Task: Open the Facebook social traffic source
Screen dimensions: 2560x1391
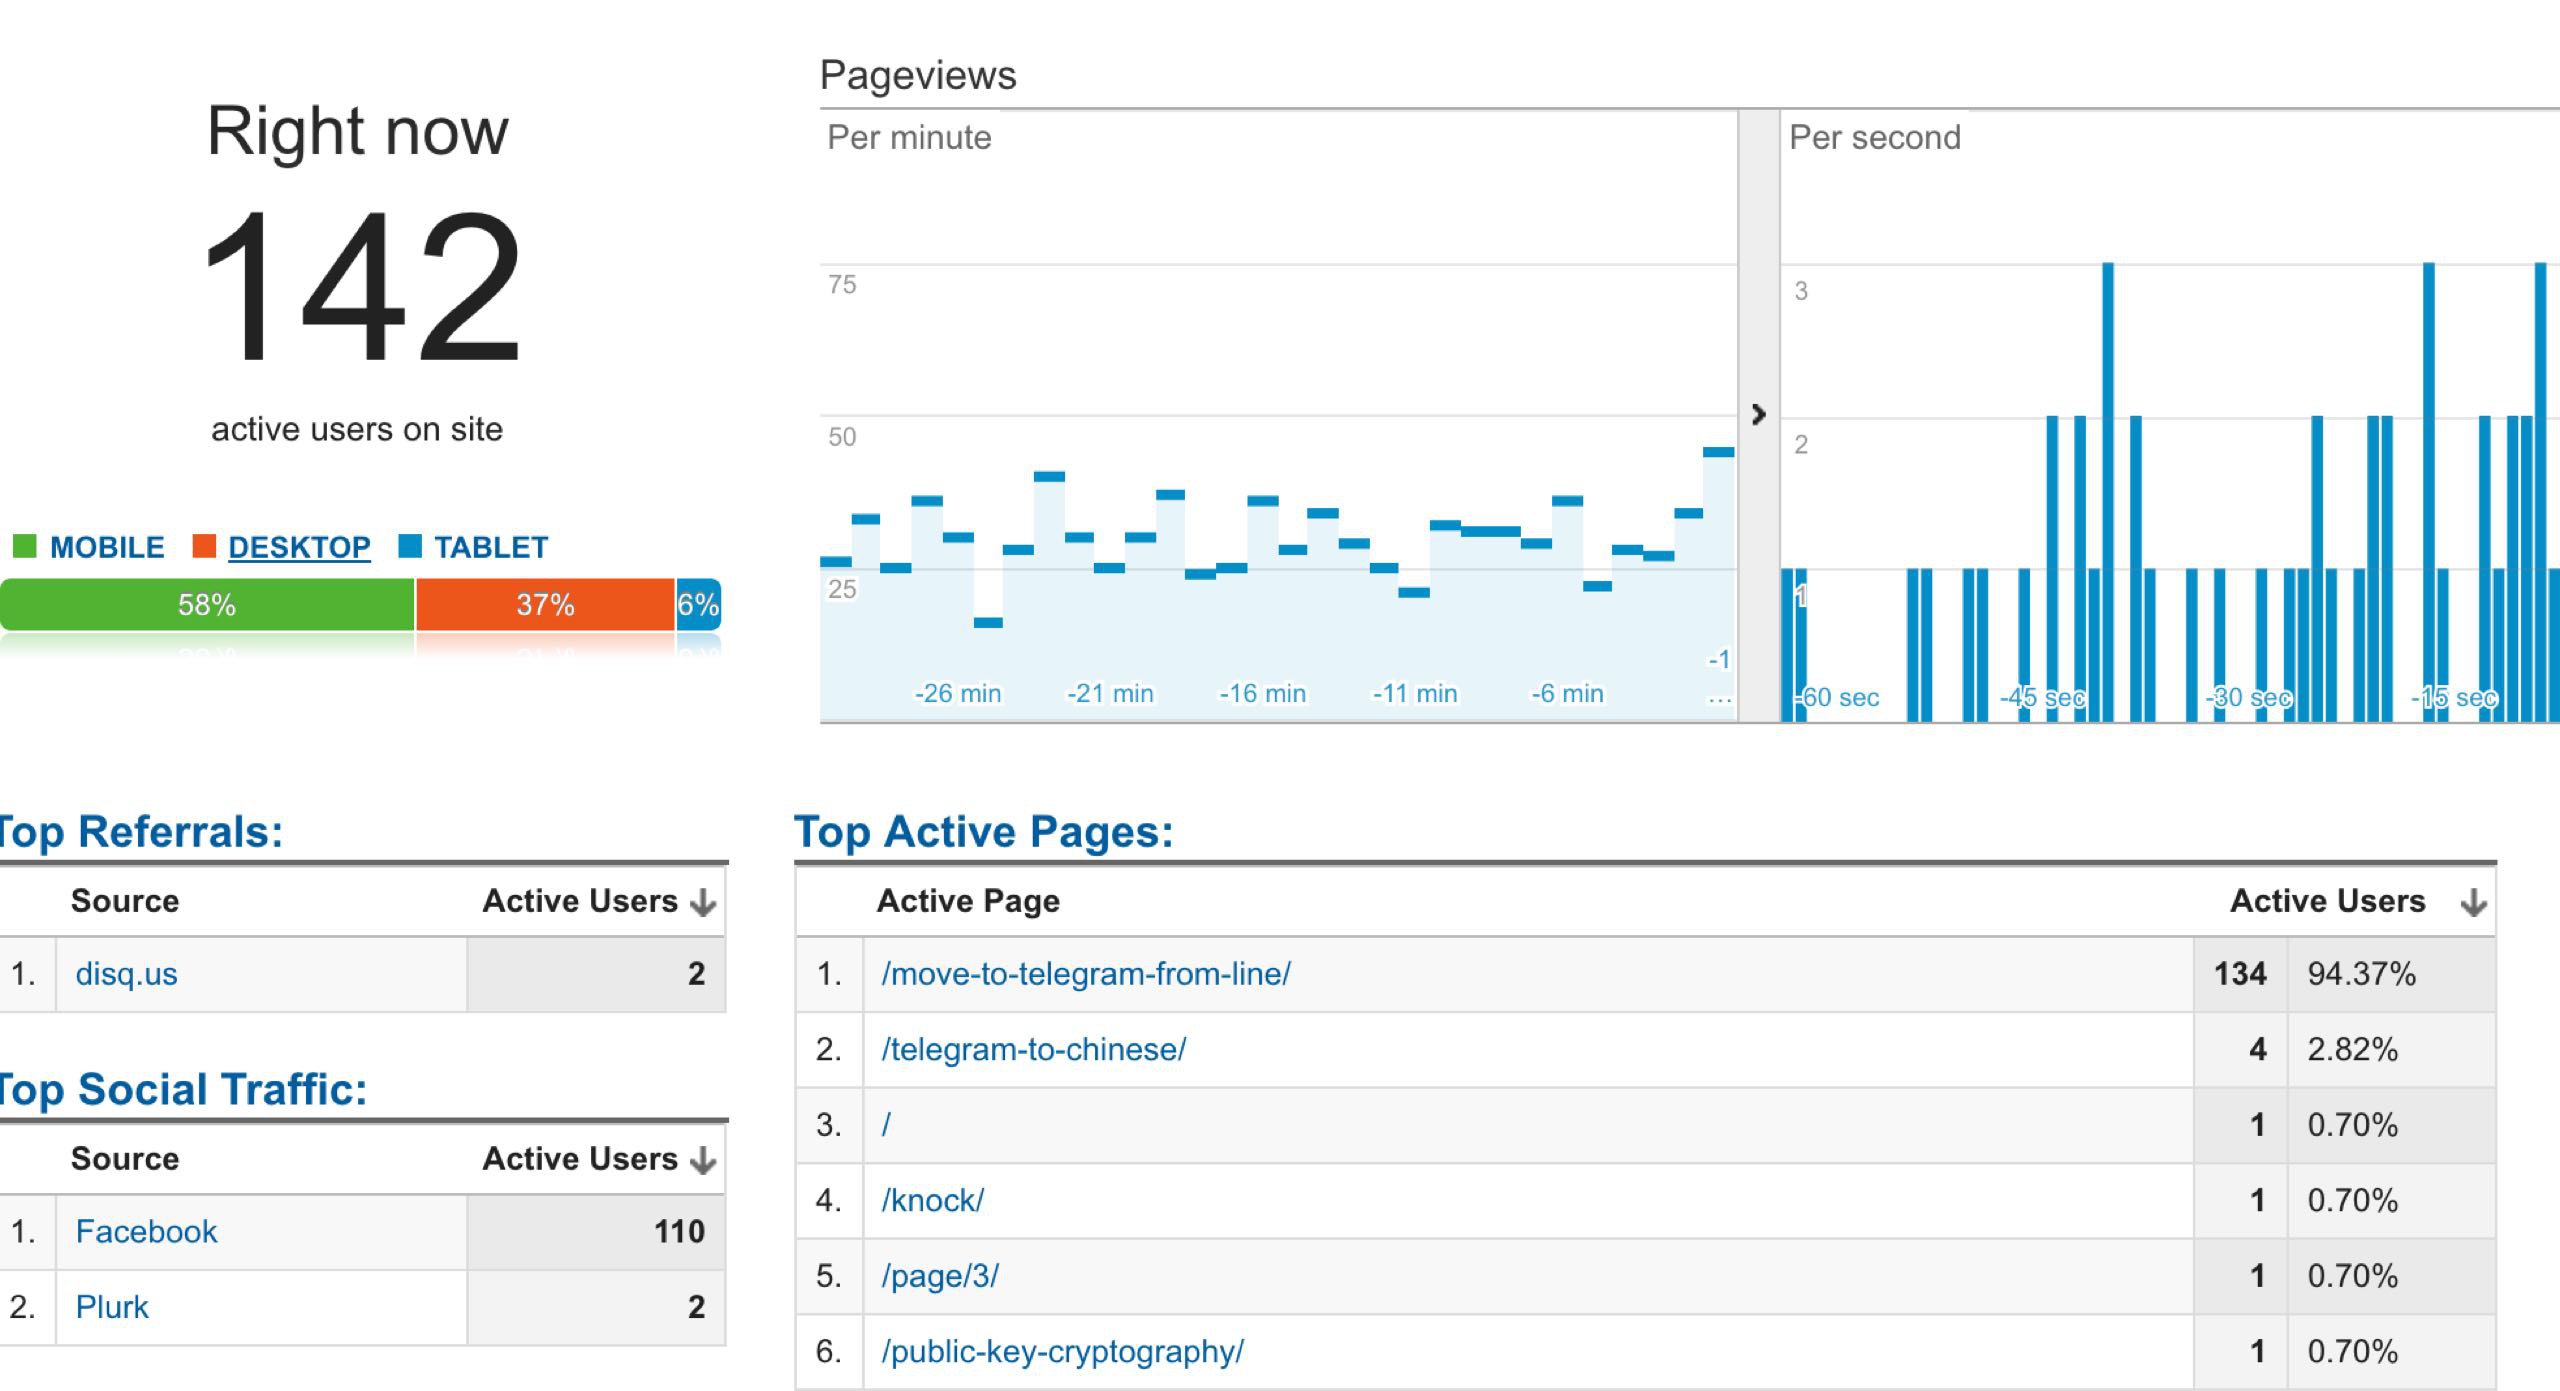Action: [x=146, y=1231]
